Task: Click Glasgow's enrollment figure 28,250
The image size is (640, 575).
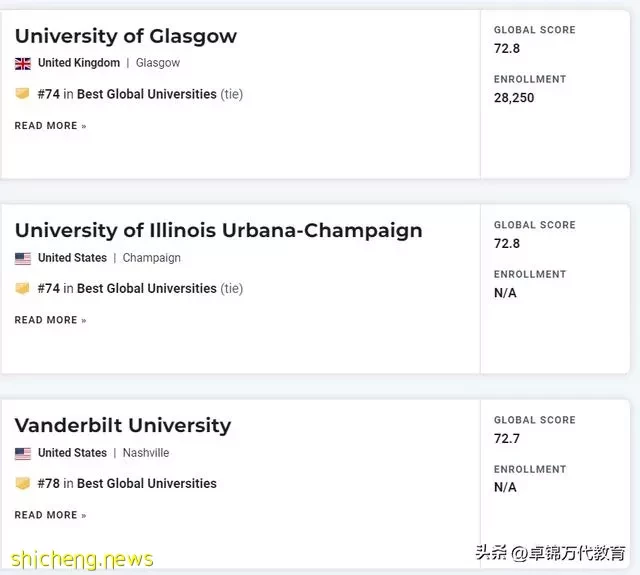Action: tap(514, 98)
